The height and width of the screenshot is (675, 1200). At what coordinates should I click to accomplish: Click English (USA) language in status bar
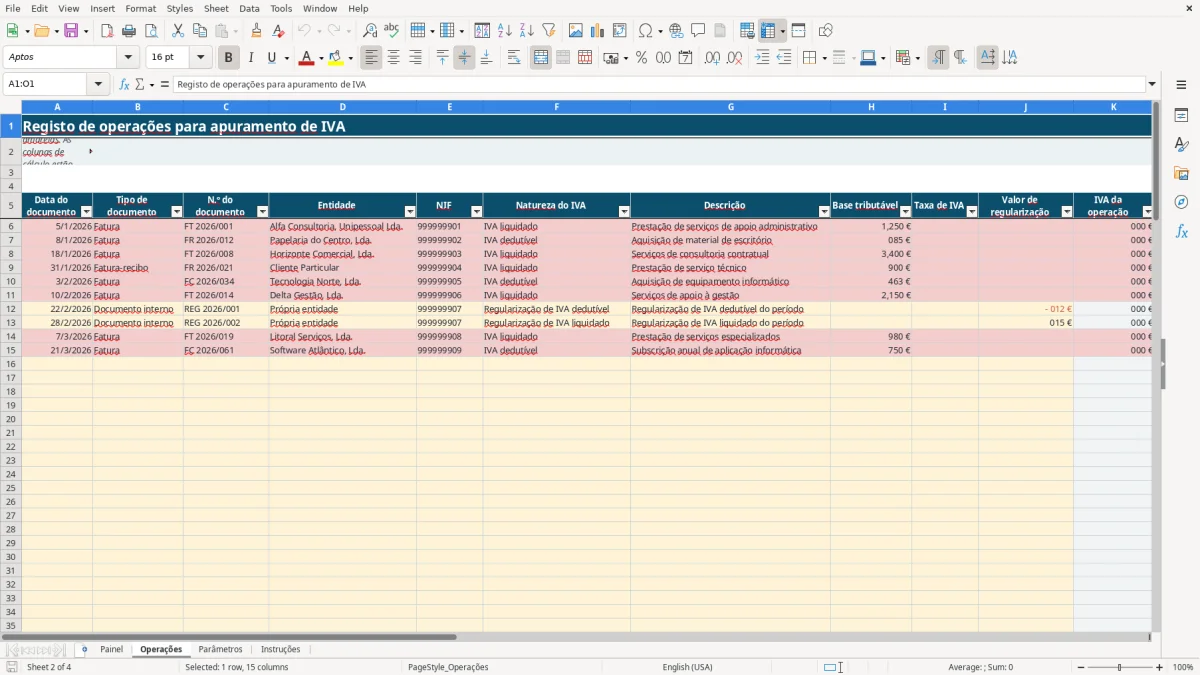[687, 667]
